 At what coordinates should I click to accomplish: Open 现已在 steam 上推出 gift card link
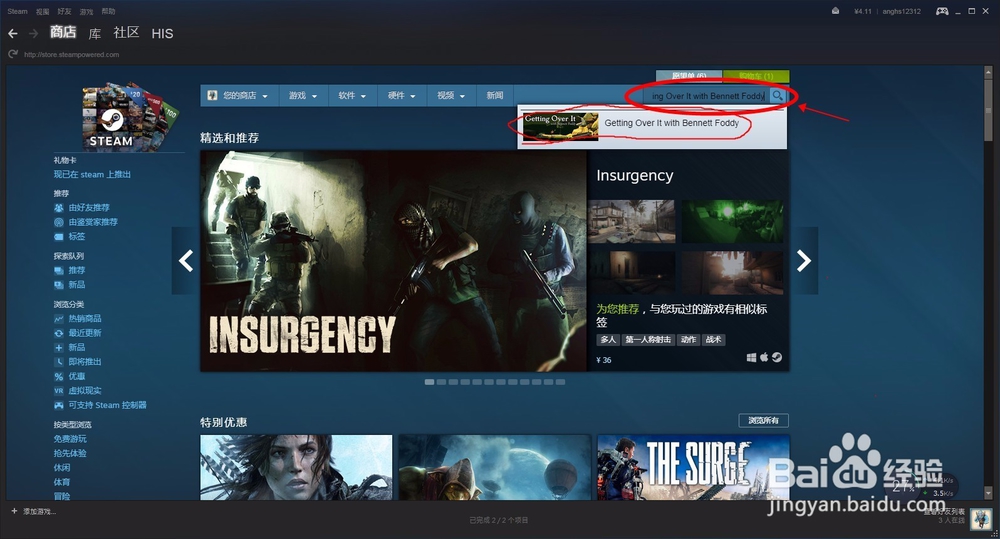click(x=92, y=174)
